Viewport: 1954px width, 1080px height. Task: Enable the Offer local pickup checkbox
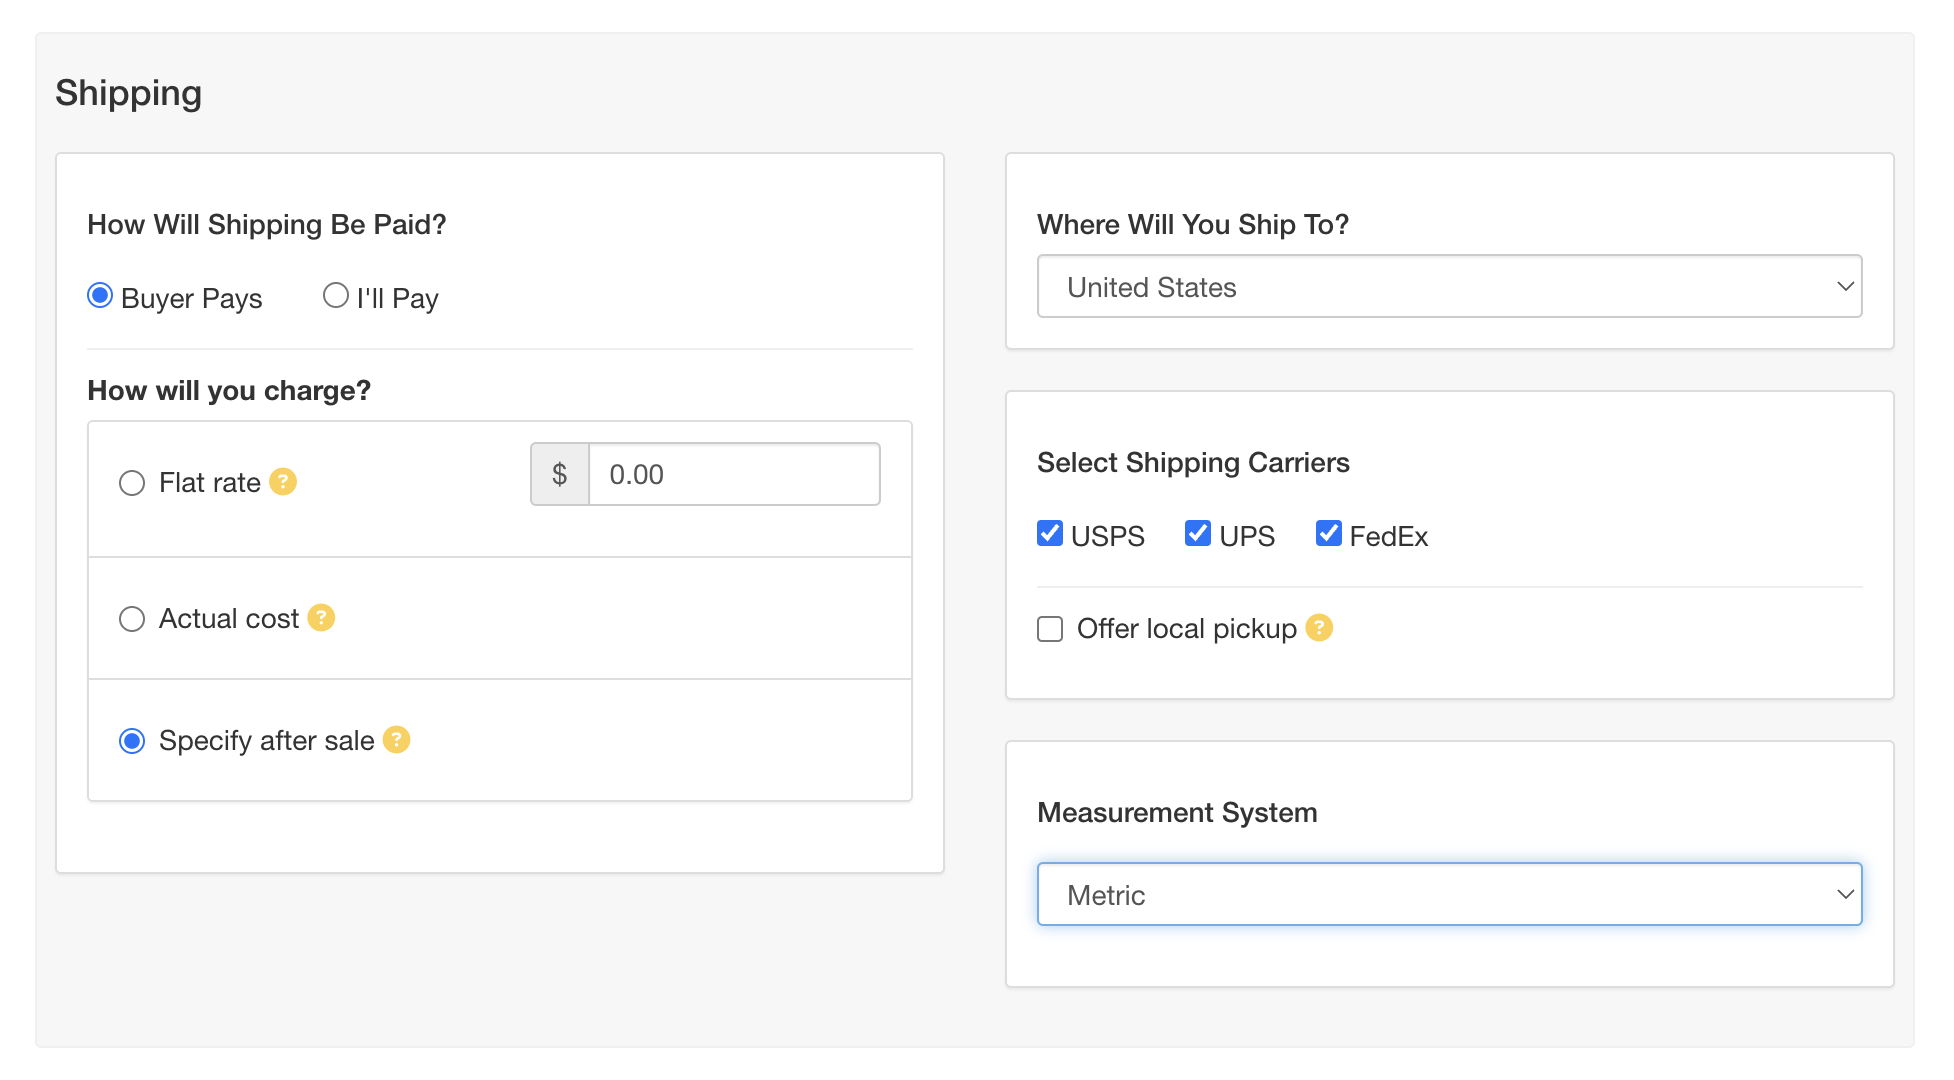[x=1050, y=630]
